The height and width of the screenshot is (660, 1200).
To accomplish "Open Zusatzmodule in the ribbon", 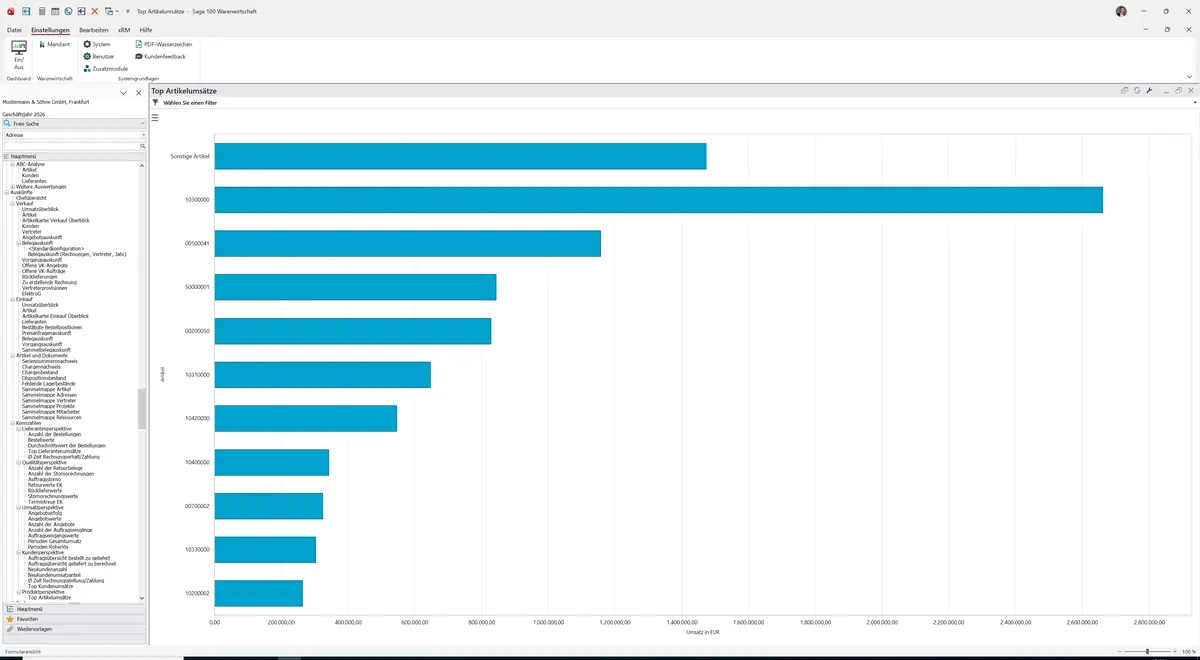I will [105, 68].
